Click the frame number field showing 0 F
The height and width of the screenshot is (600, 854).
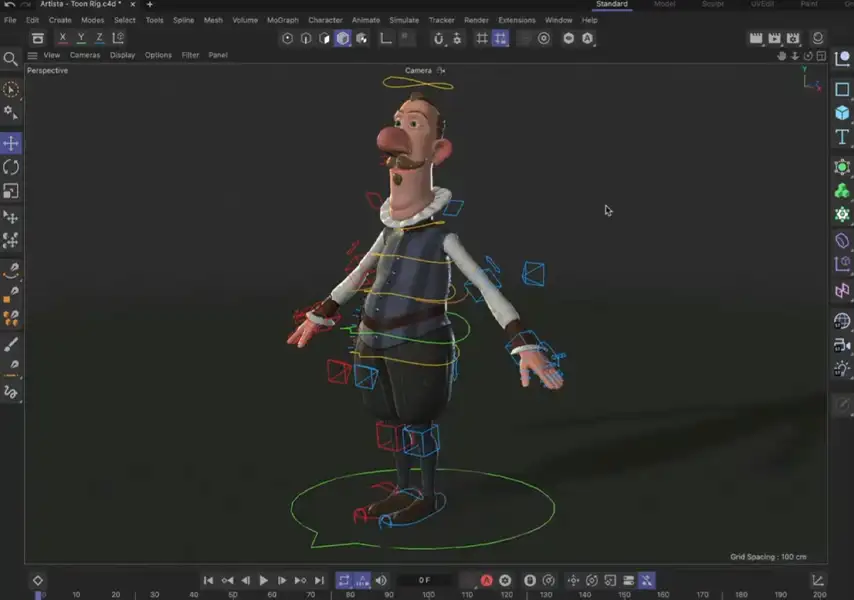[423, 580]
